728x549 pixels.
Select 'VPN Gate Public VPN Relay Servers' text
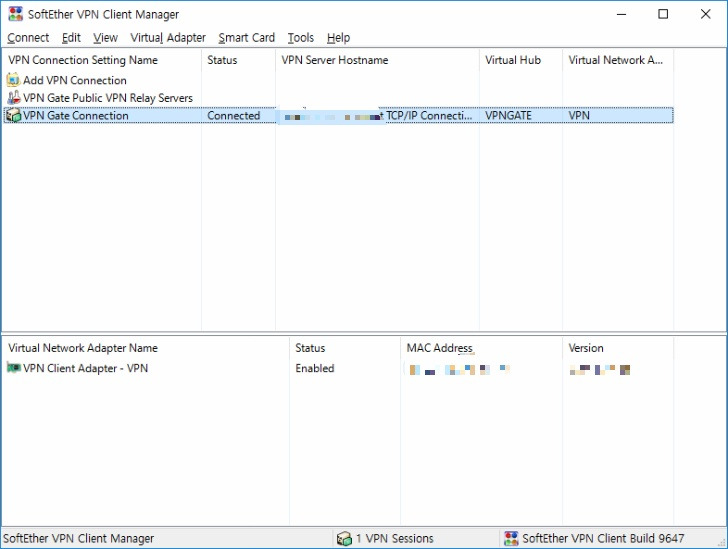coord(108,98)
